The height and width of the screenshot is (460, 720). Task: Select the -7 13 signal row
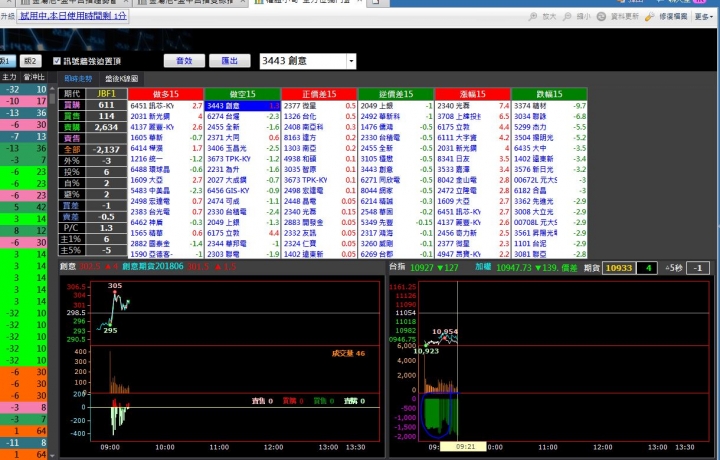[x=23, y=136]
